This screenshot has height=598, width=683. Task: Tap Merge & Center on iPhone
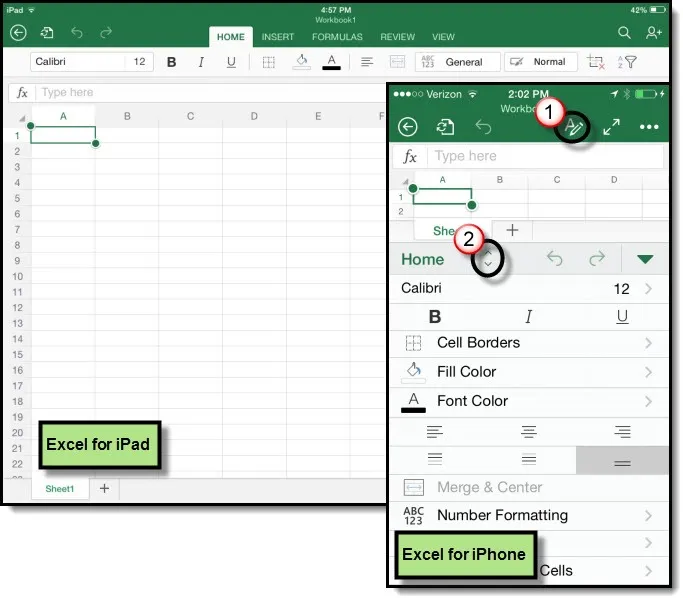pos(529,487)
